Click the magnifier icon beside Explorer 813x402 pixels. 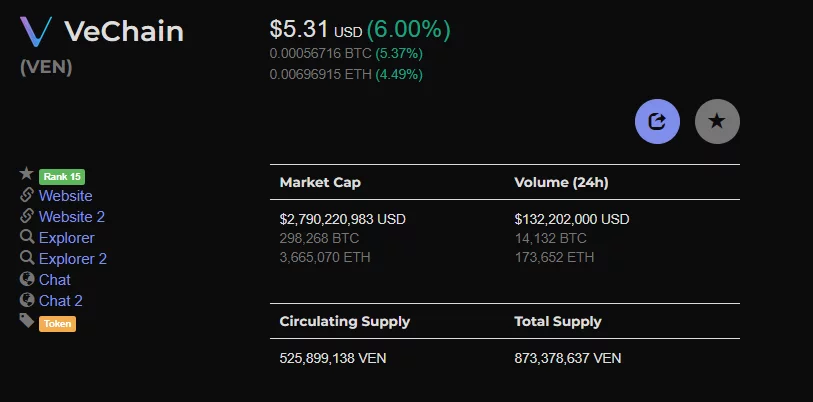(26, 237)
